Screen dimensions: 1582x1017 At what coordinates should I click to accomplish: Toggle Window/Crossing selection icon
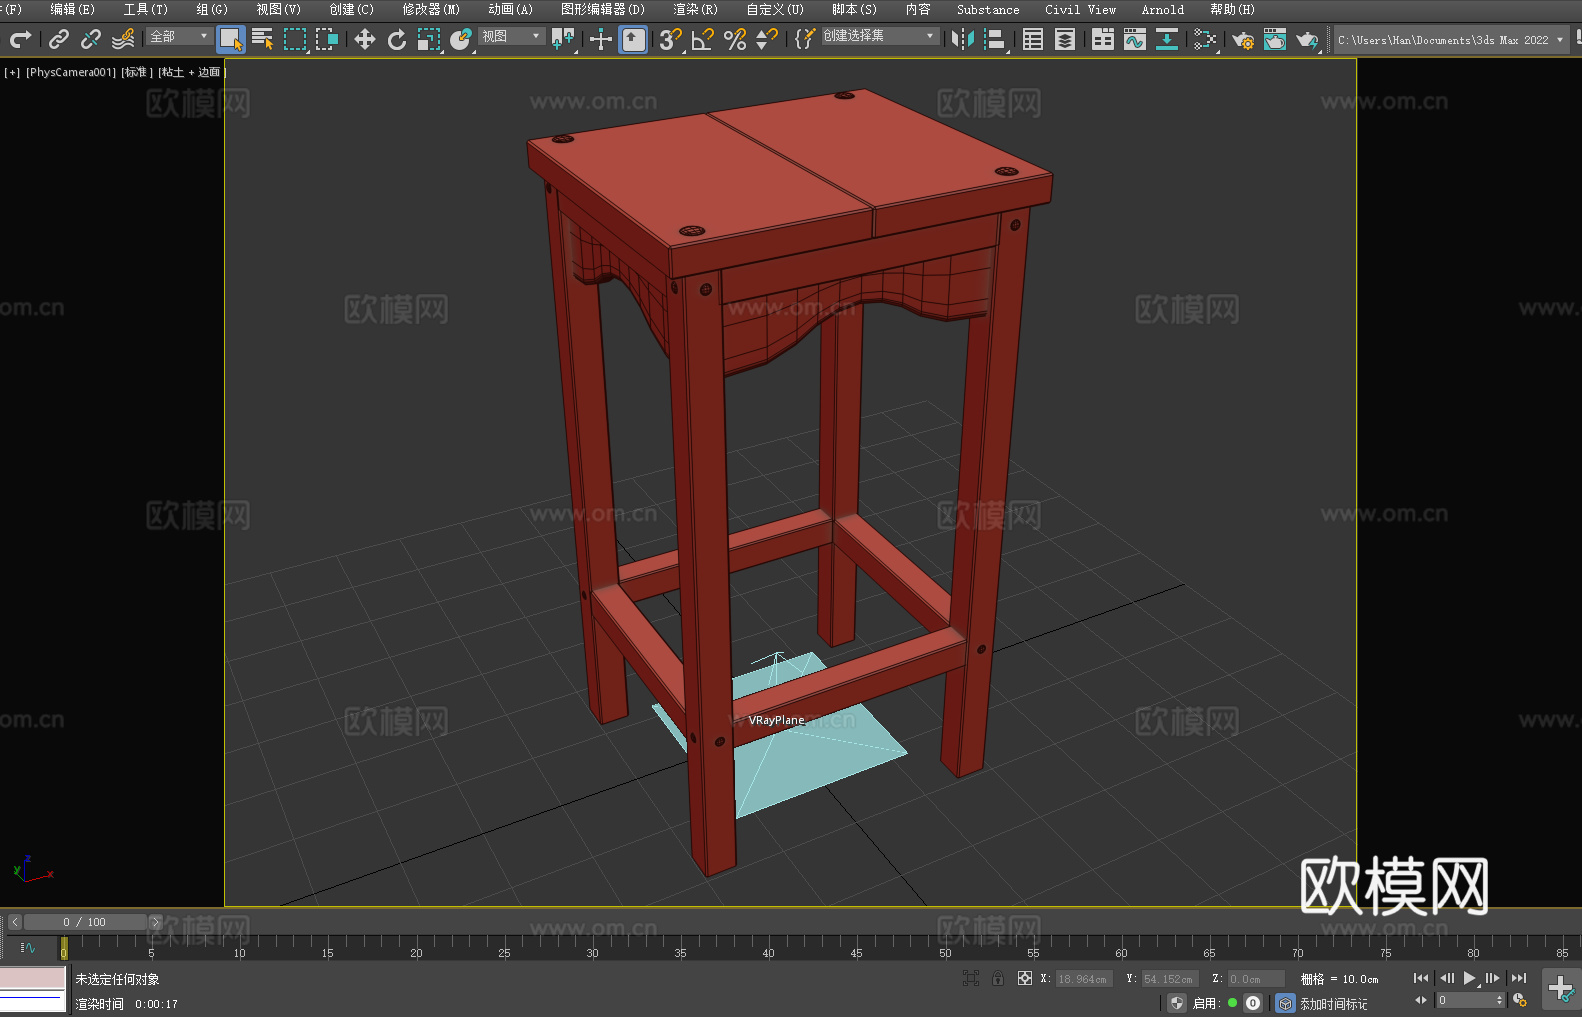(x=327, y=39)
